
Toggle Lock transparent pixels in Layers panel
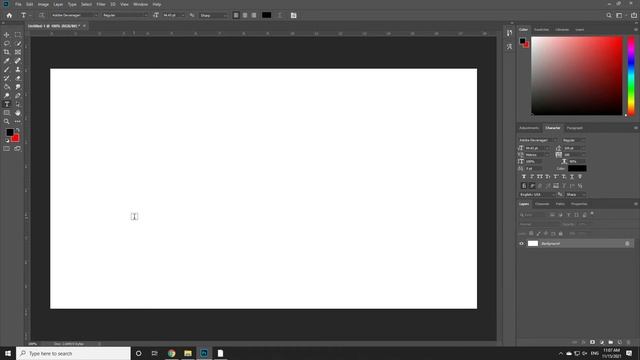(x=531, y=233)
